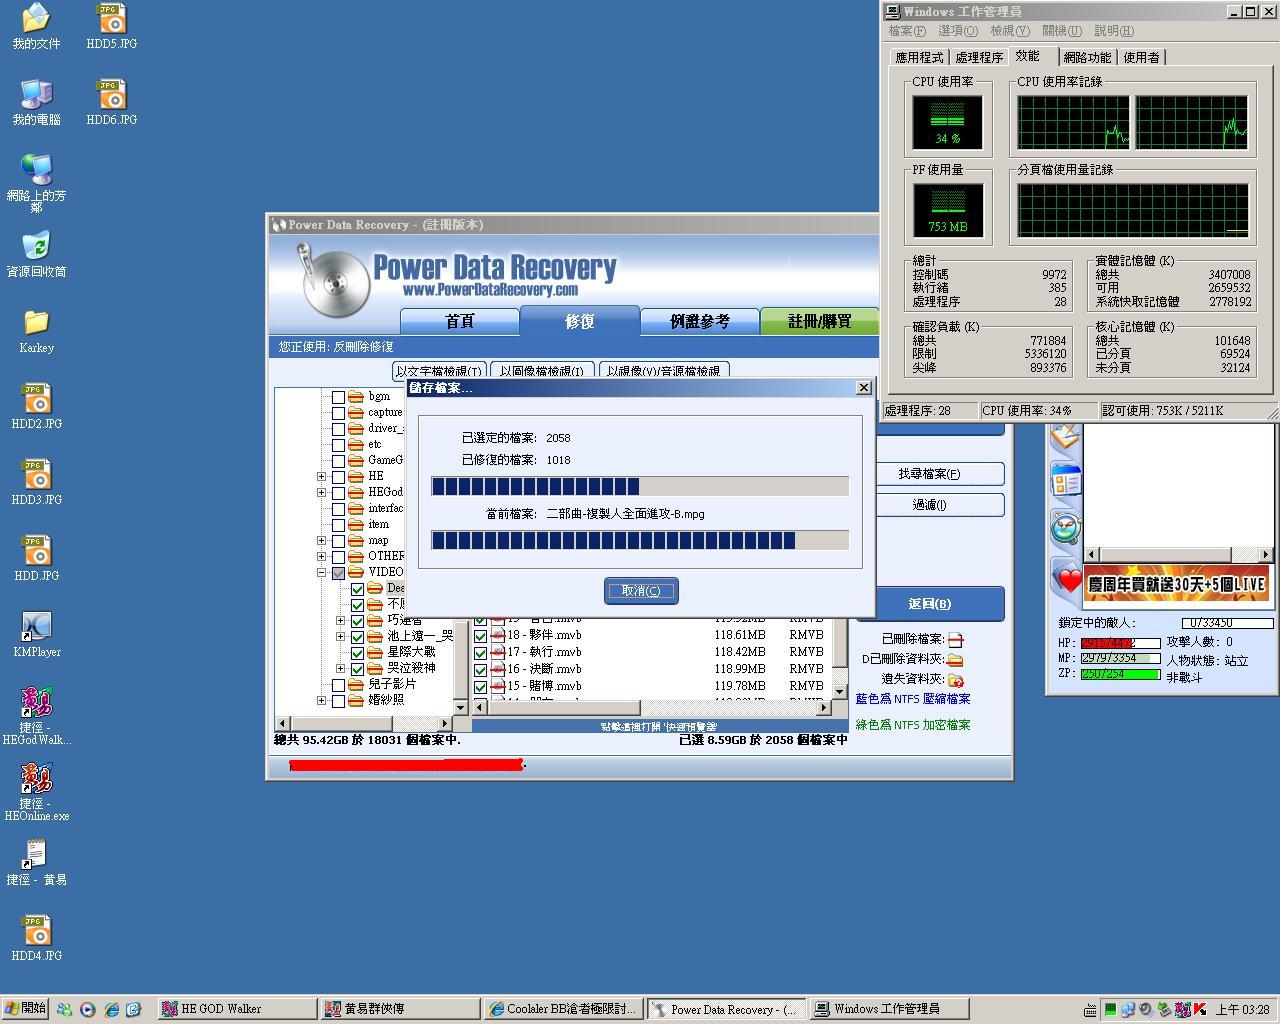
Task: Expand the OTHER folder tree node
Action: [321, 557]
